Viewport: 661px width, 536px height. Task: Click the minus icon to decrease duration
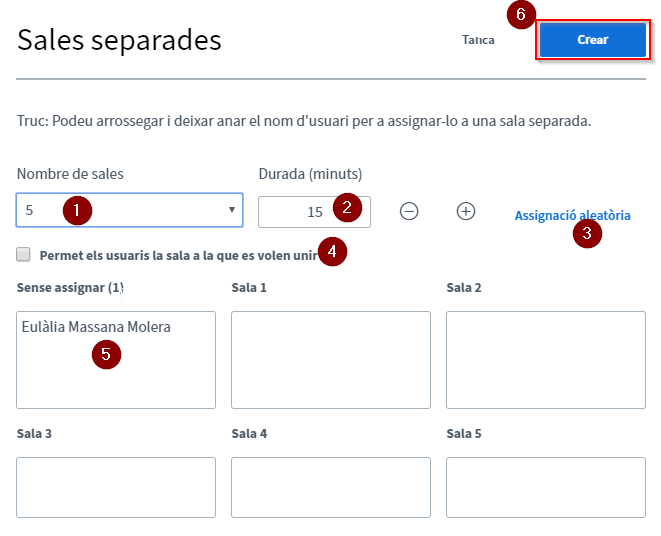coord(408,211)
